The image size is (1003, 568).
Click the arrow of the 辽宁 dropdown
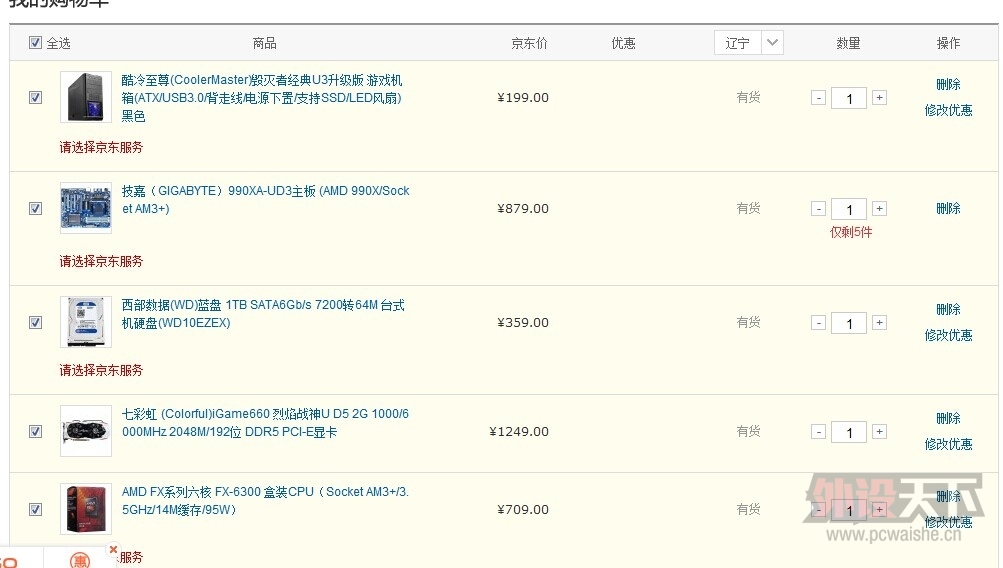pos(772,43)
